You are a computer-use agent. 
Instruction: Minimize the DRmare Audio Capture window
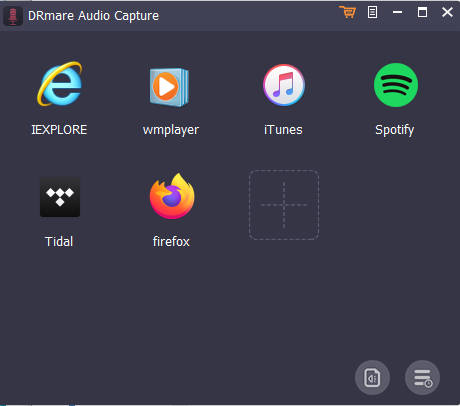pos(397,12)
